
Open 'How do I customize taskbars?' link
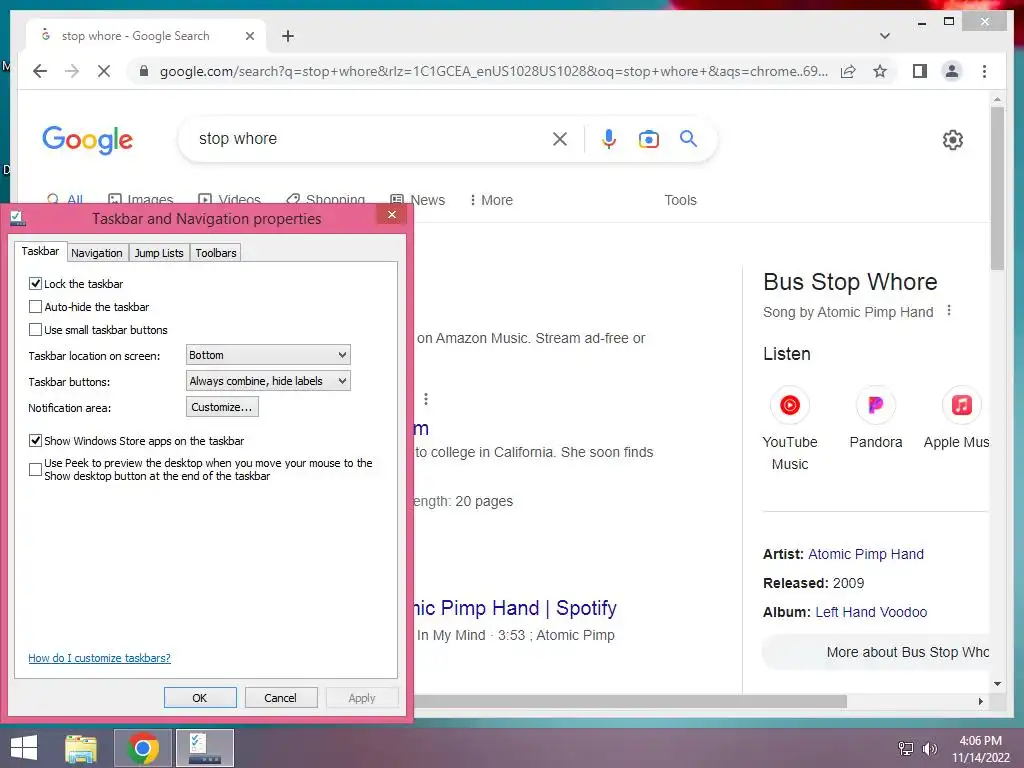click(99, 658)
